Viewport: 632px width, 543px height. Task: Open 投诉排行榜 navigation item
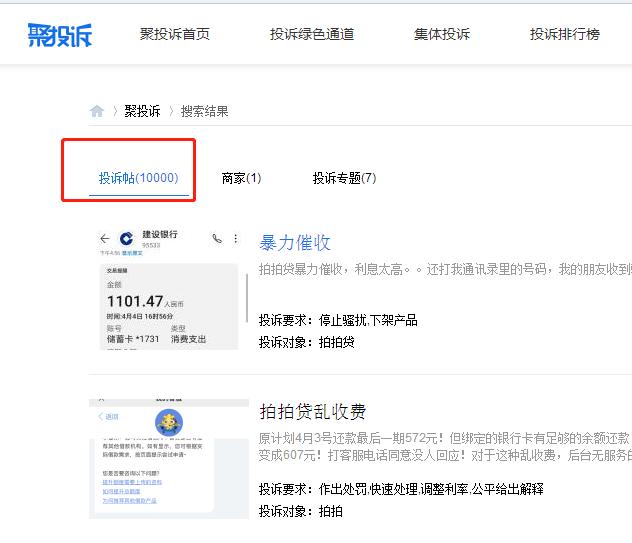click(x=565, y=34)
